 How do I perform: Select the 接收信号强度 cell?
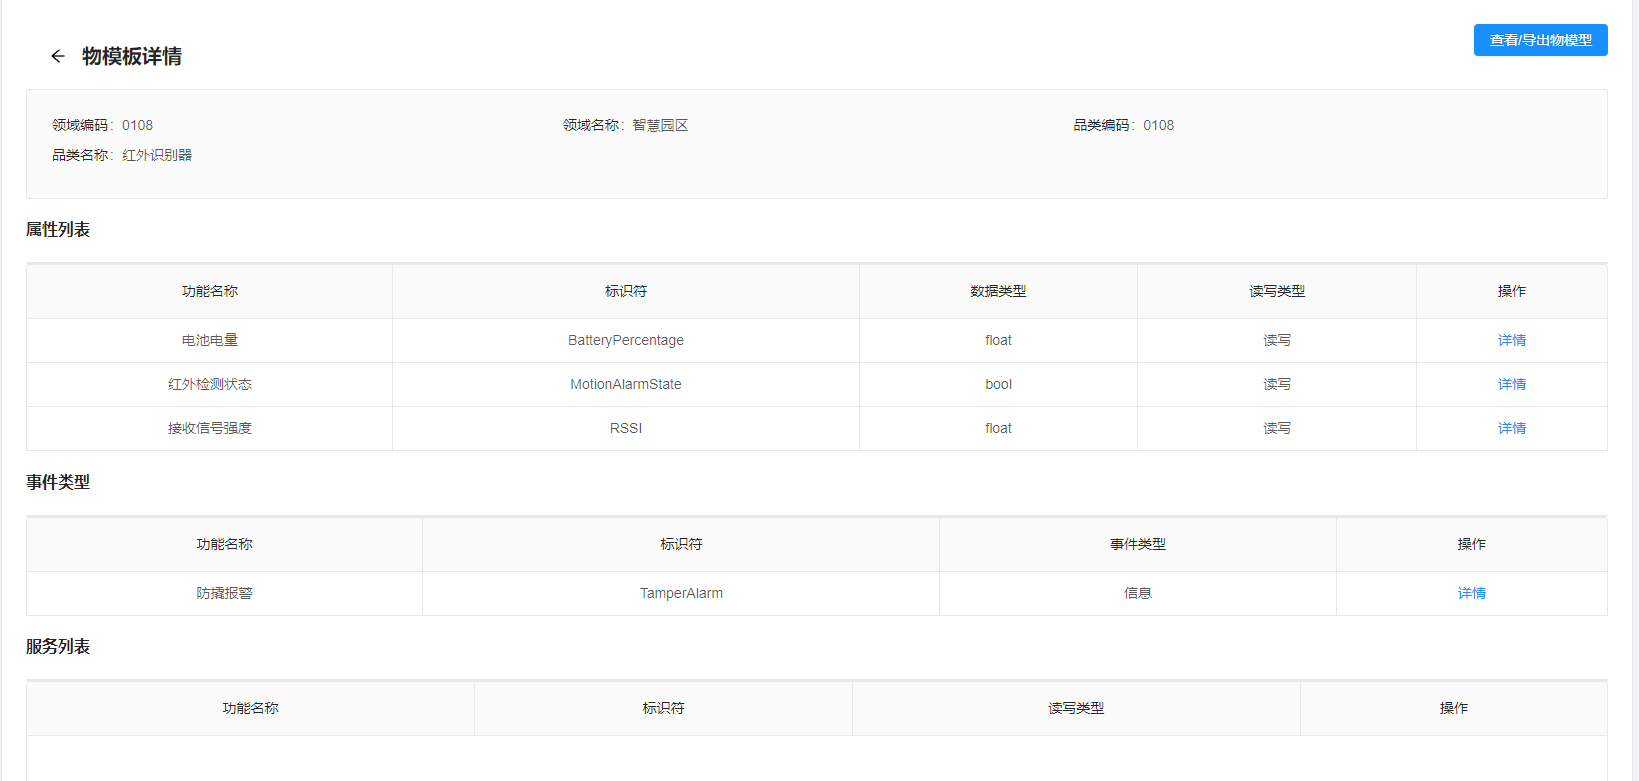click(x=210, y=428)
